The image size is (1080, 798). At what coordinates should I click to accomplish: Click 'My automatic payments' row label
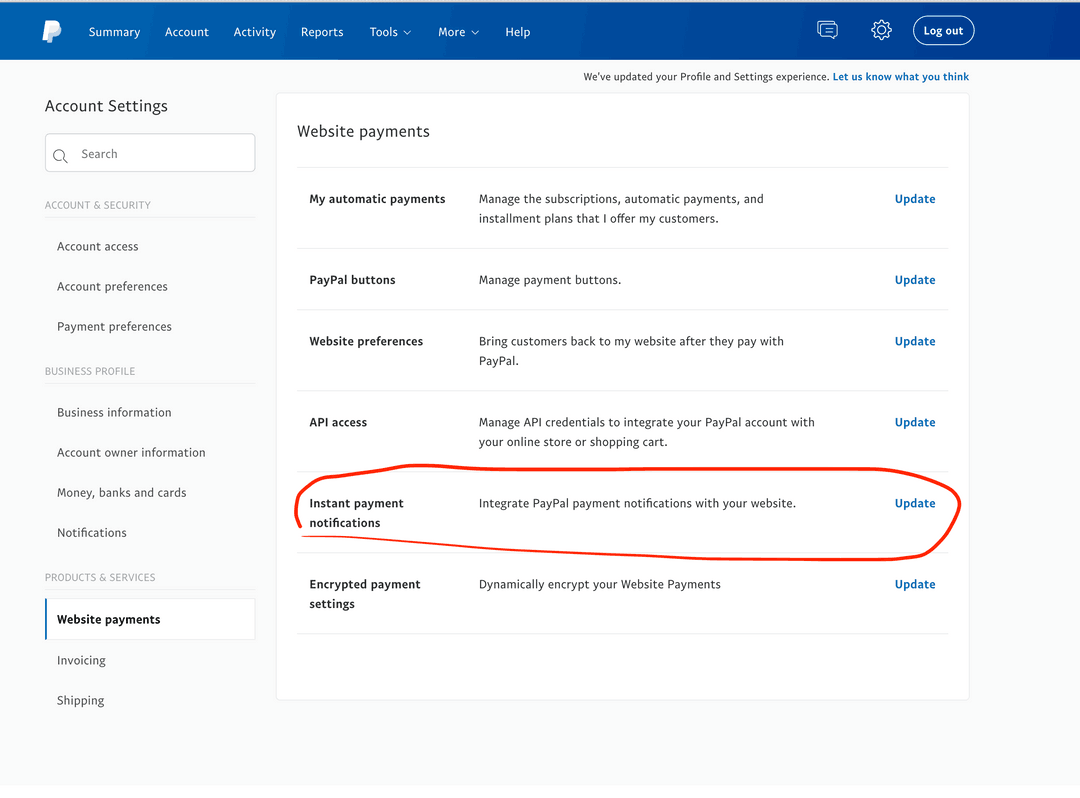pos(377,199)
